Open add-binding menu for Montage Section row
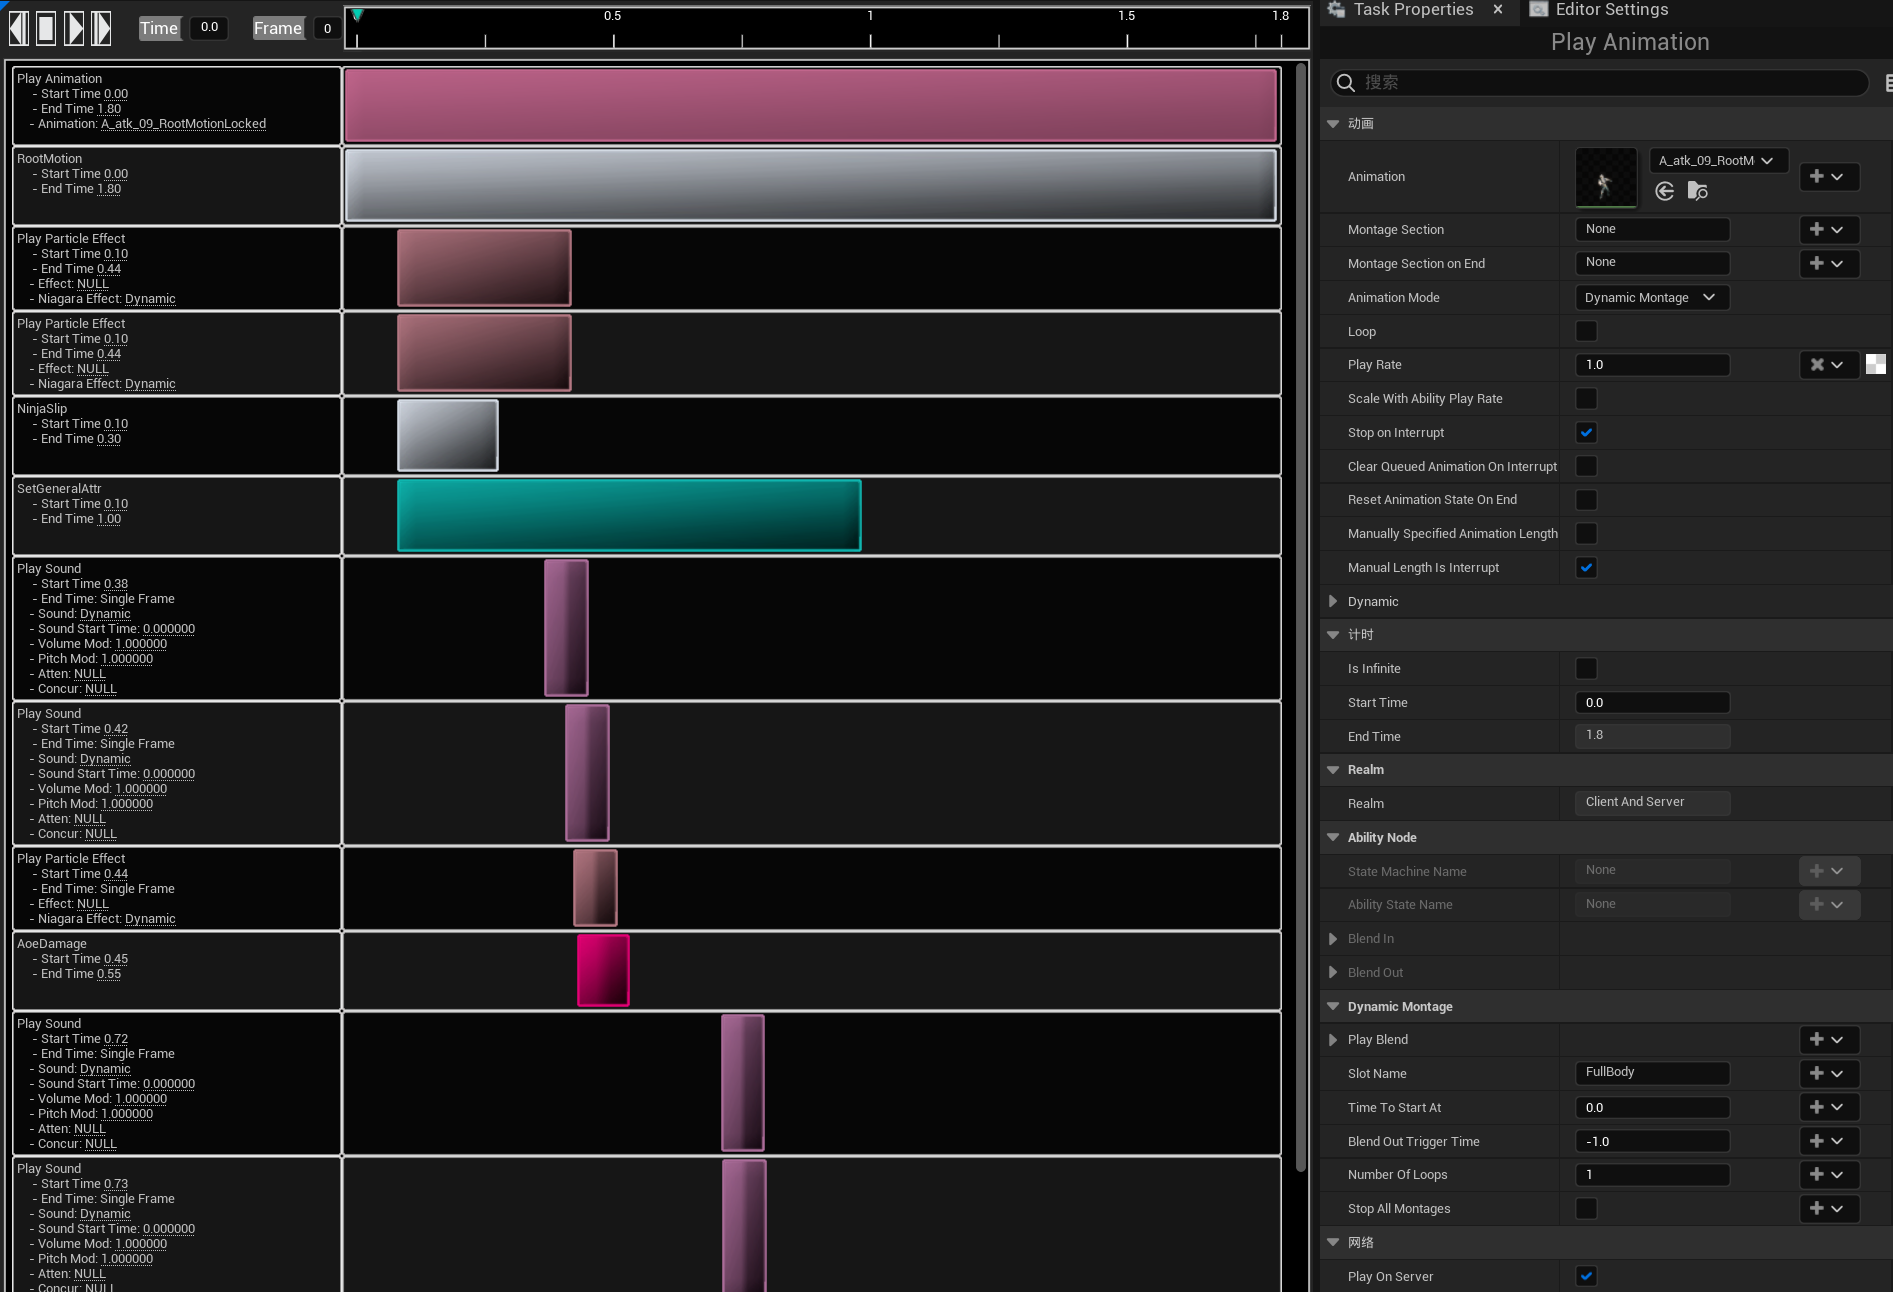 (x=1829, y=229)
